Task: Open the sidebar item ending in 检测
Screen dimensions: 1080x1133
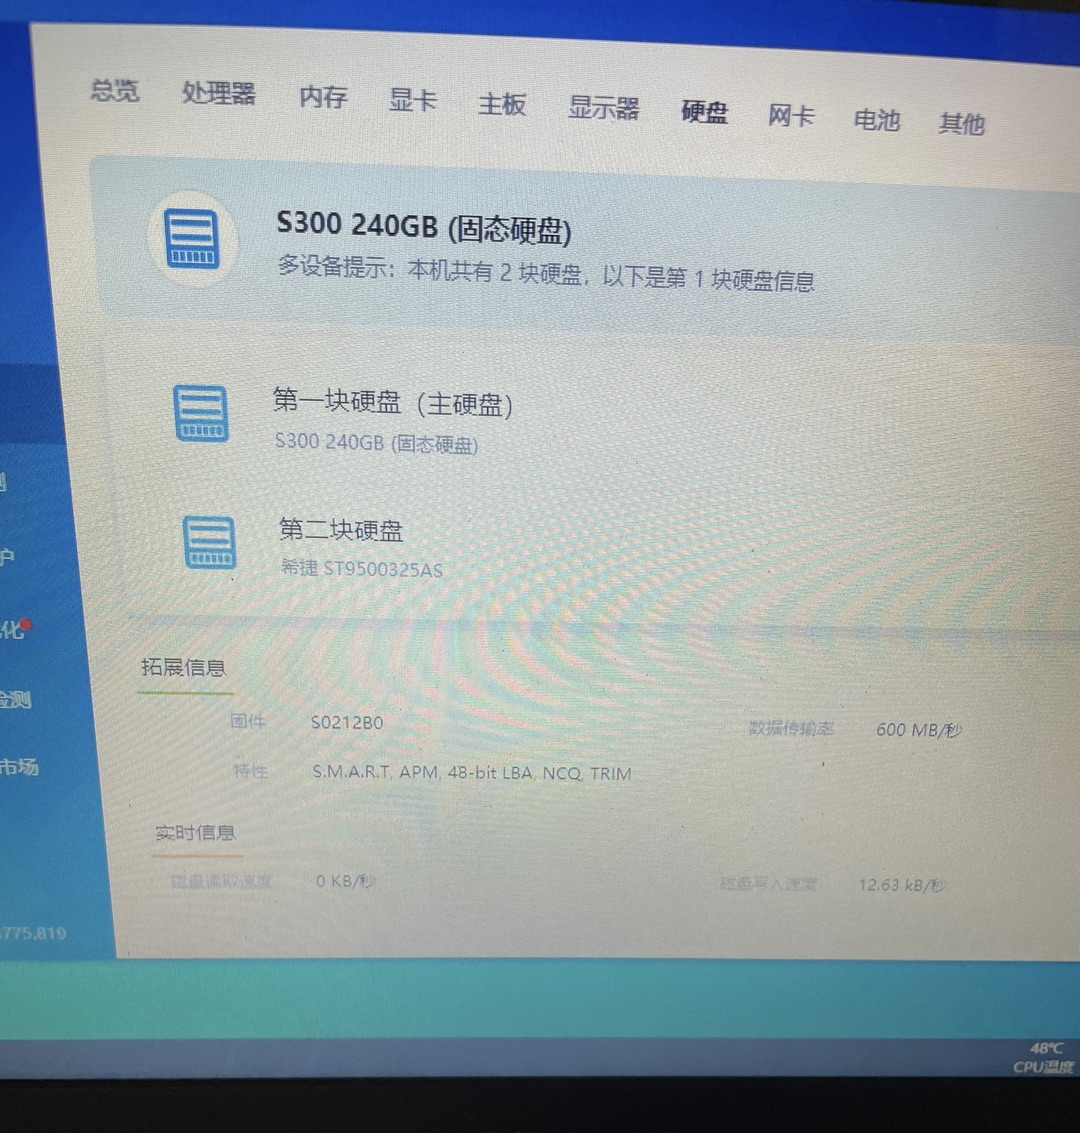Action: (x=15, y=699)
